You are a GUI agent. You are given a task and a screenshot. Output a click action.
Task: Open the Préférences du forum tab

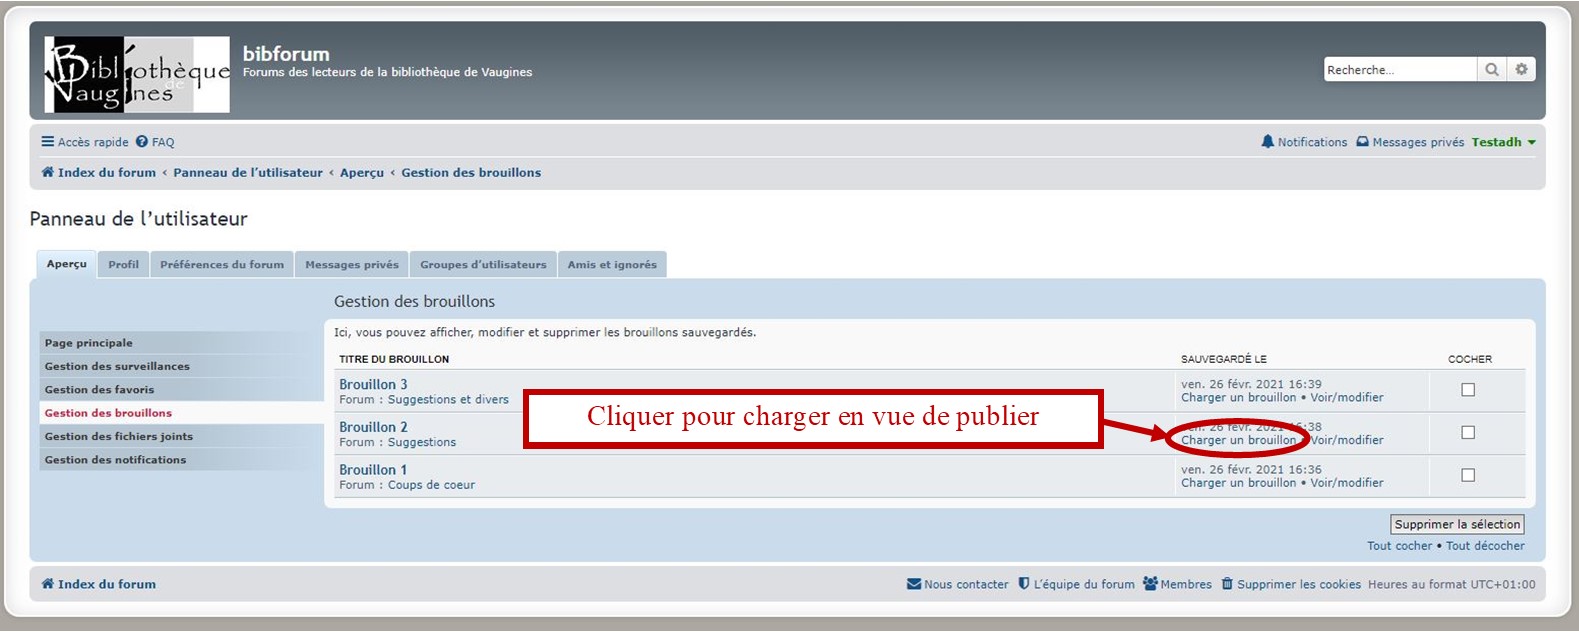click(x=221, y=265)
